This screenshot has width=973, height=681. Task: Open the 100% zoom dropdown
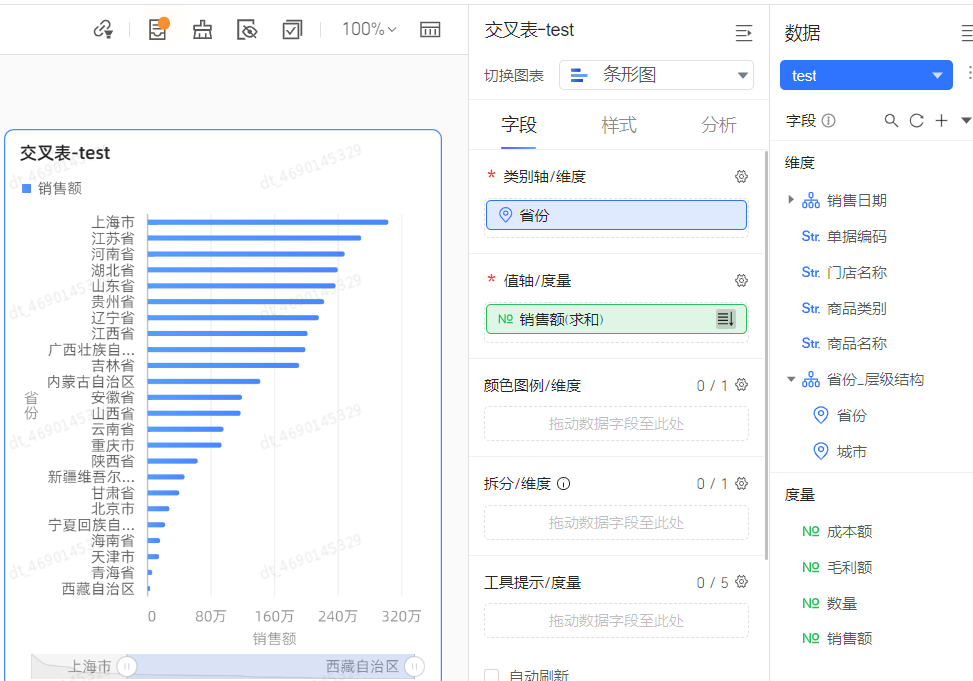coord(369,29)
